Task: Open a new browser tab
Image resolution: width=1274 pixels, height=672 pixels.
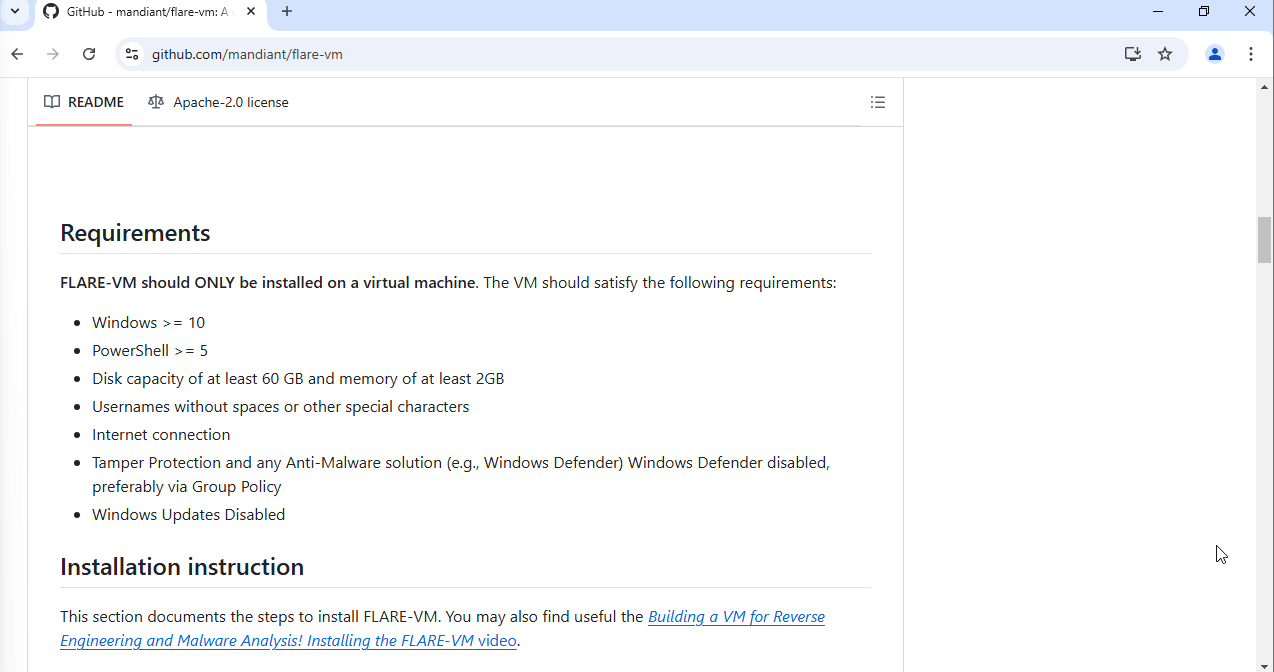Action: click(x=287, y=12)
